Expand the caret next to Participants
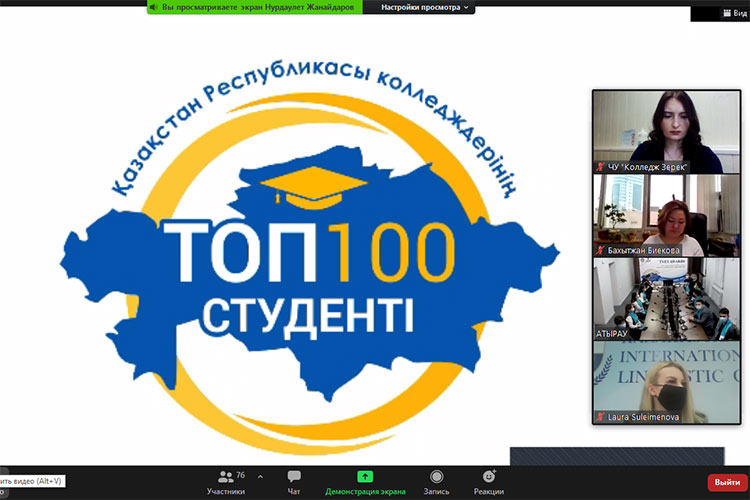 (x=261, y=477)
